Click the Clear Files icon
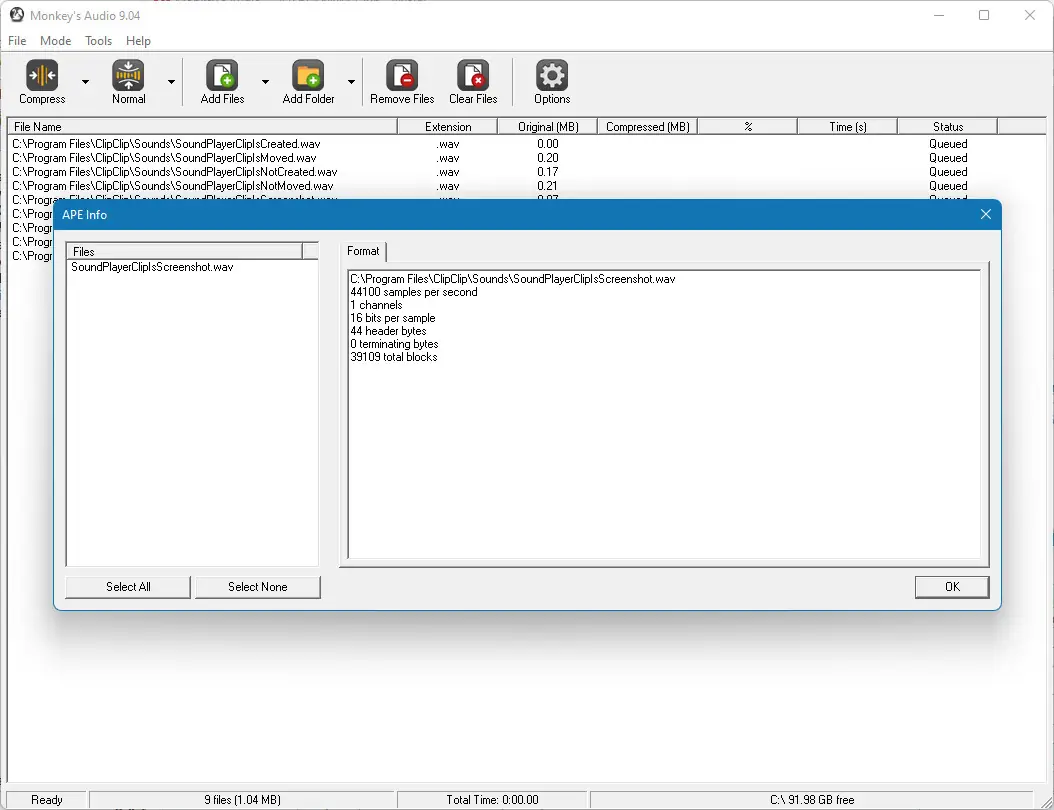Image resolution: width=1054 pixels, height=810 pixels. 473,75
